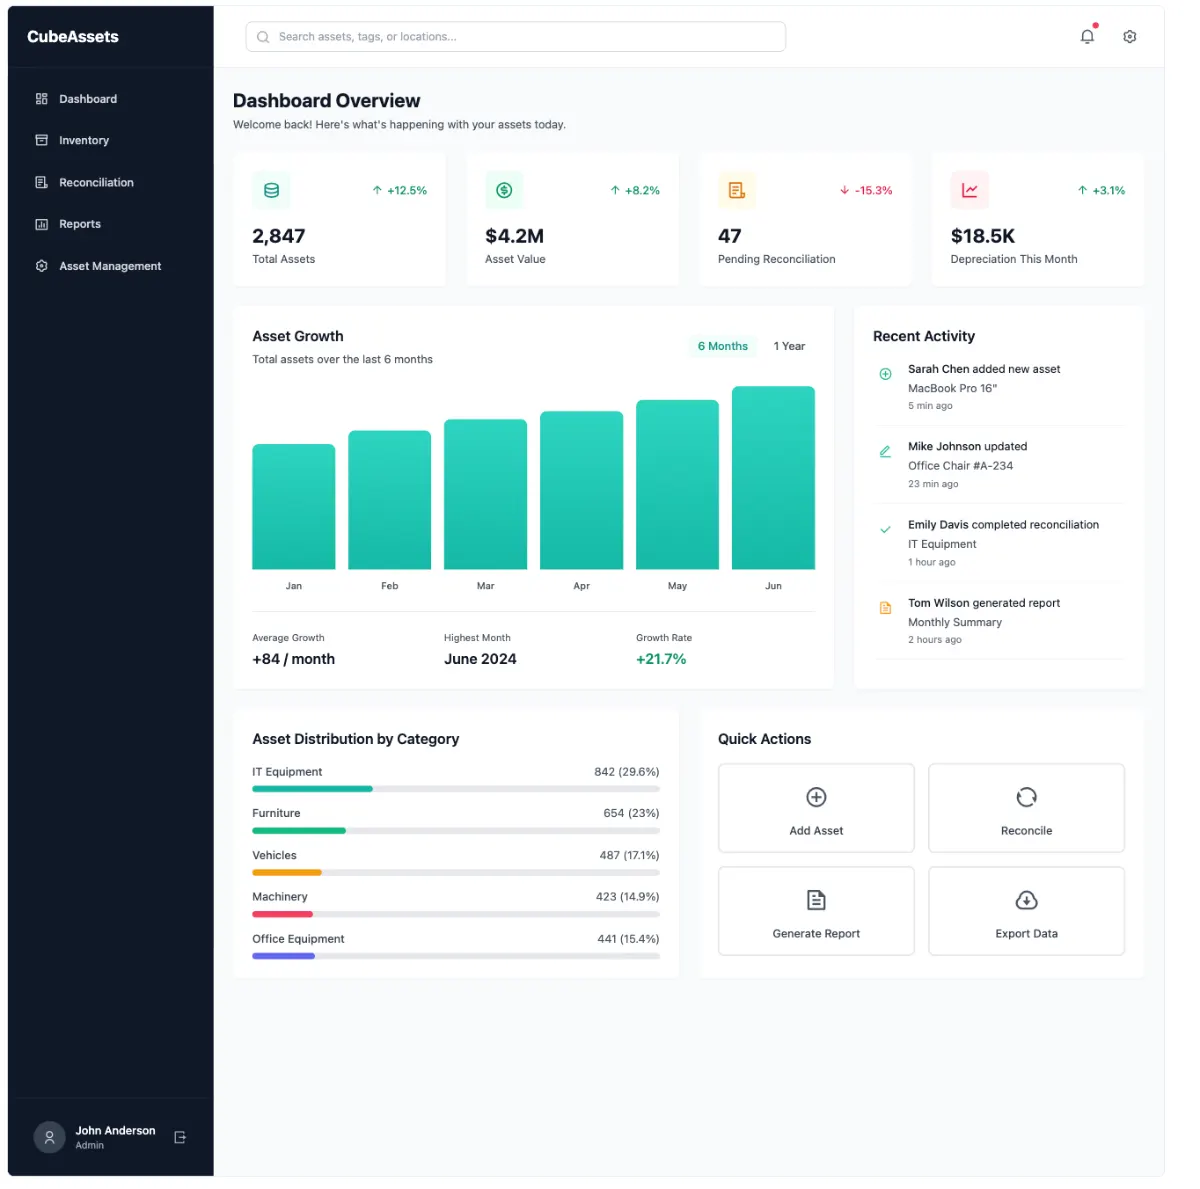
Task: Toggle the 6 Months time filter
Action: pos(721,346)
